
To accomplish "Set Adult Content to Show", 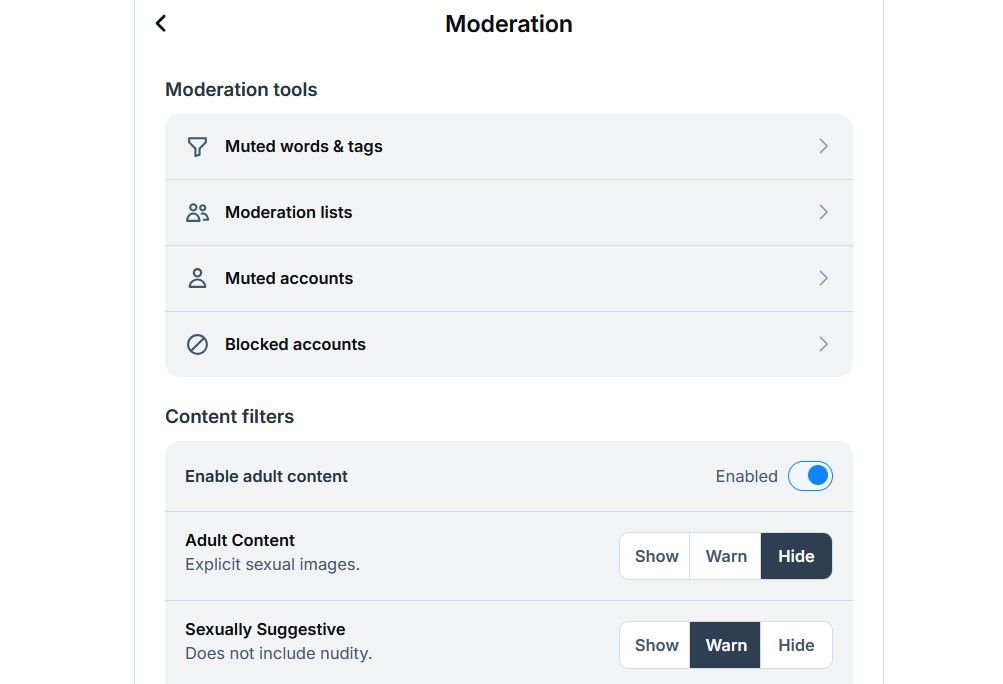I will tap(656, 556).
